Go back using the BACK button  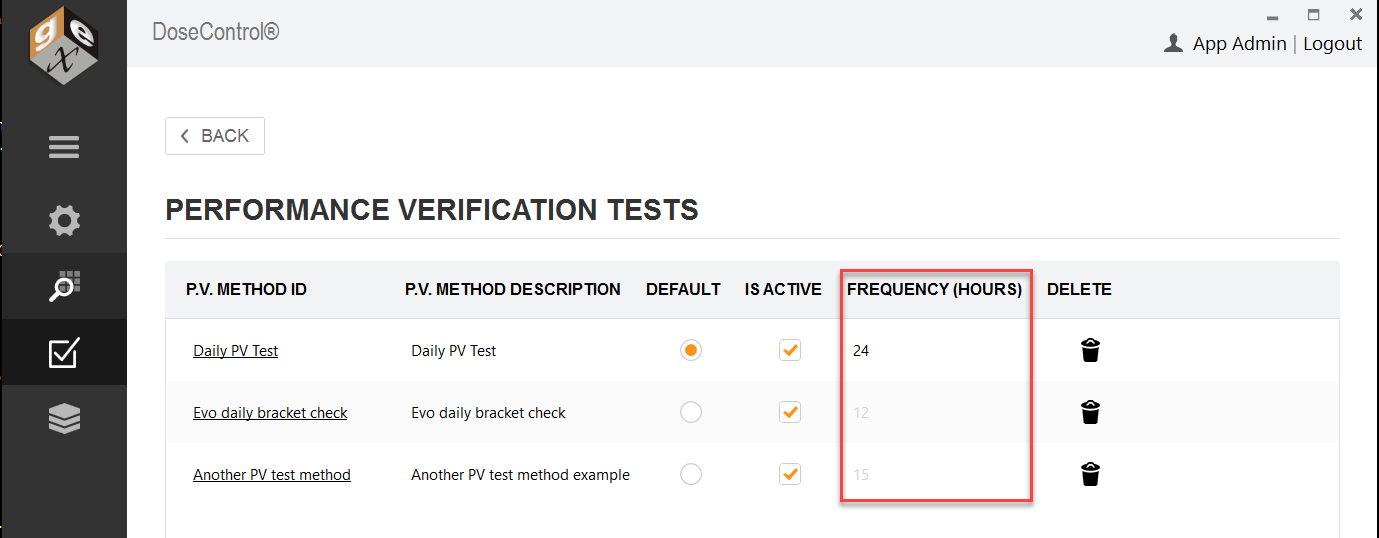click(x=215, y=136)
